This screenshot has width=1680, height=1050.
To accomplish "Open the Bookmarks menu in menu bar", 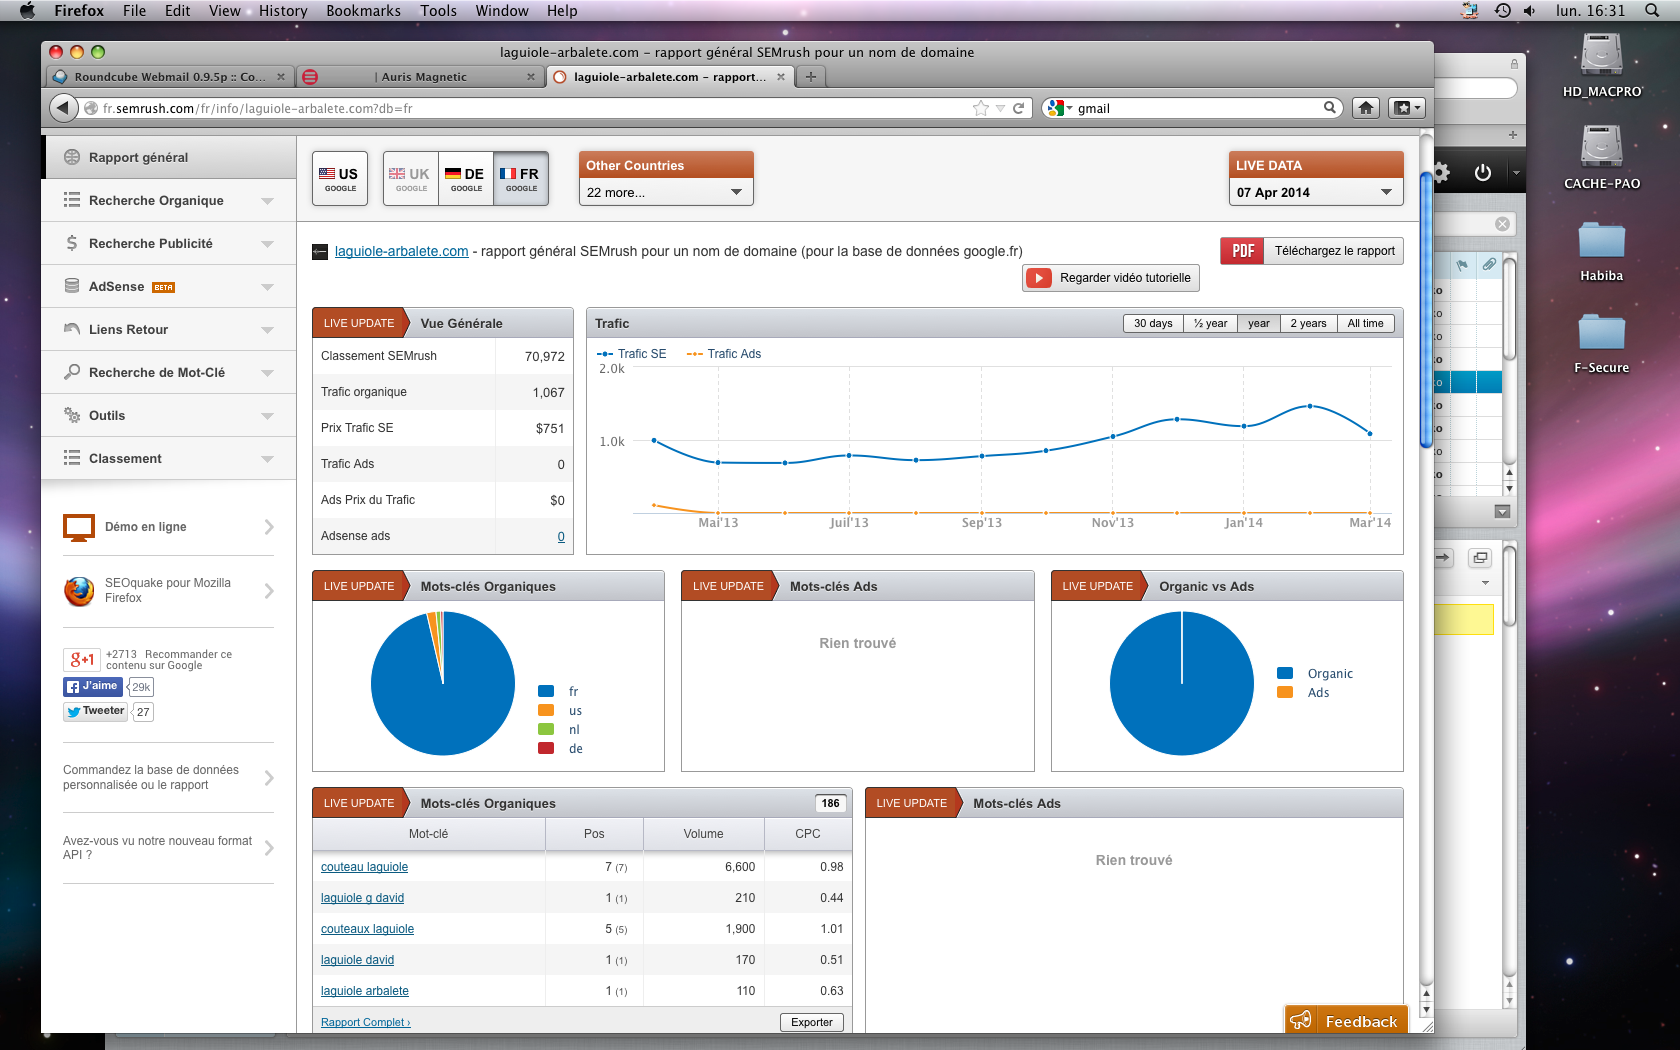I will click(363, 11).
